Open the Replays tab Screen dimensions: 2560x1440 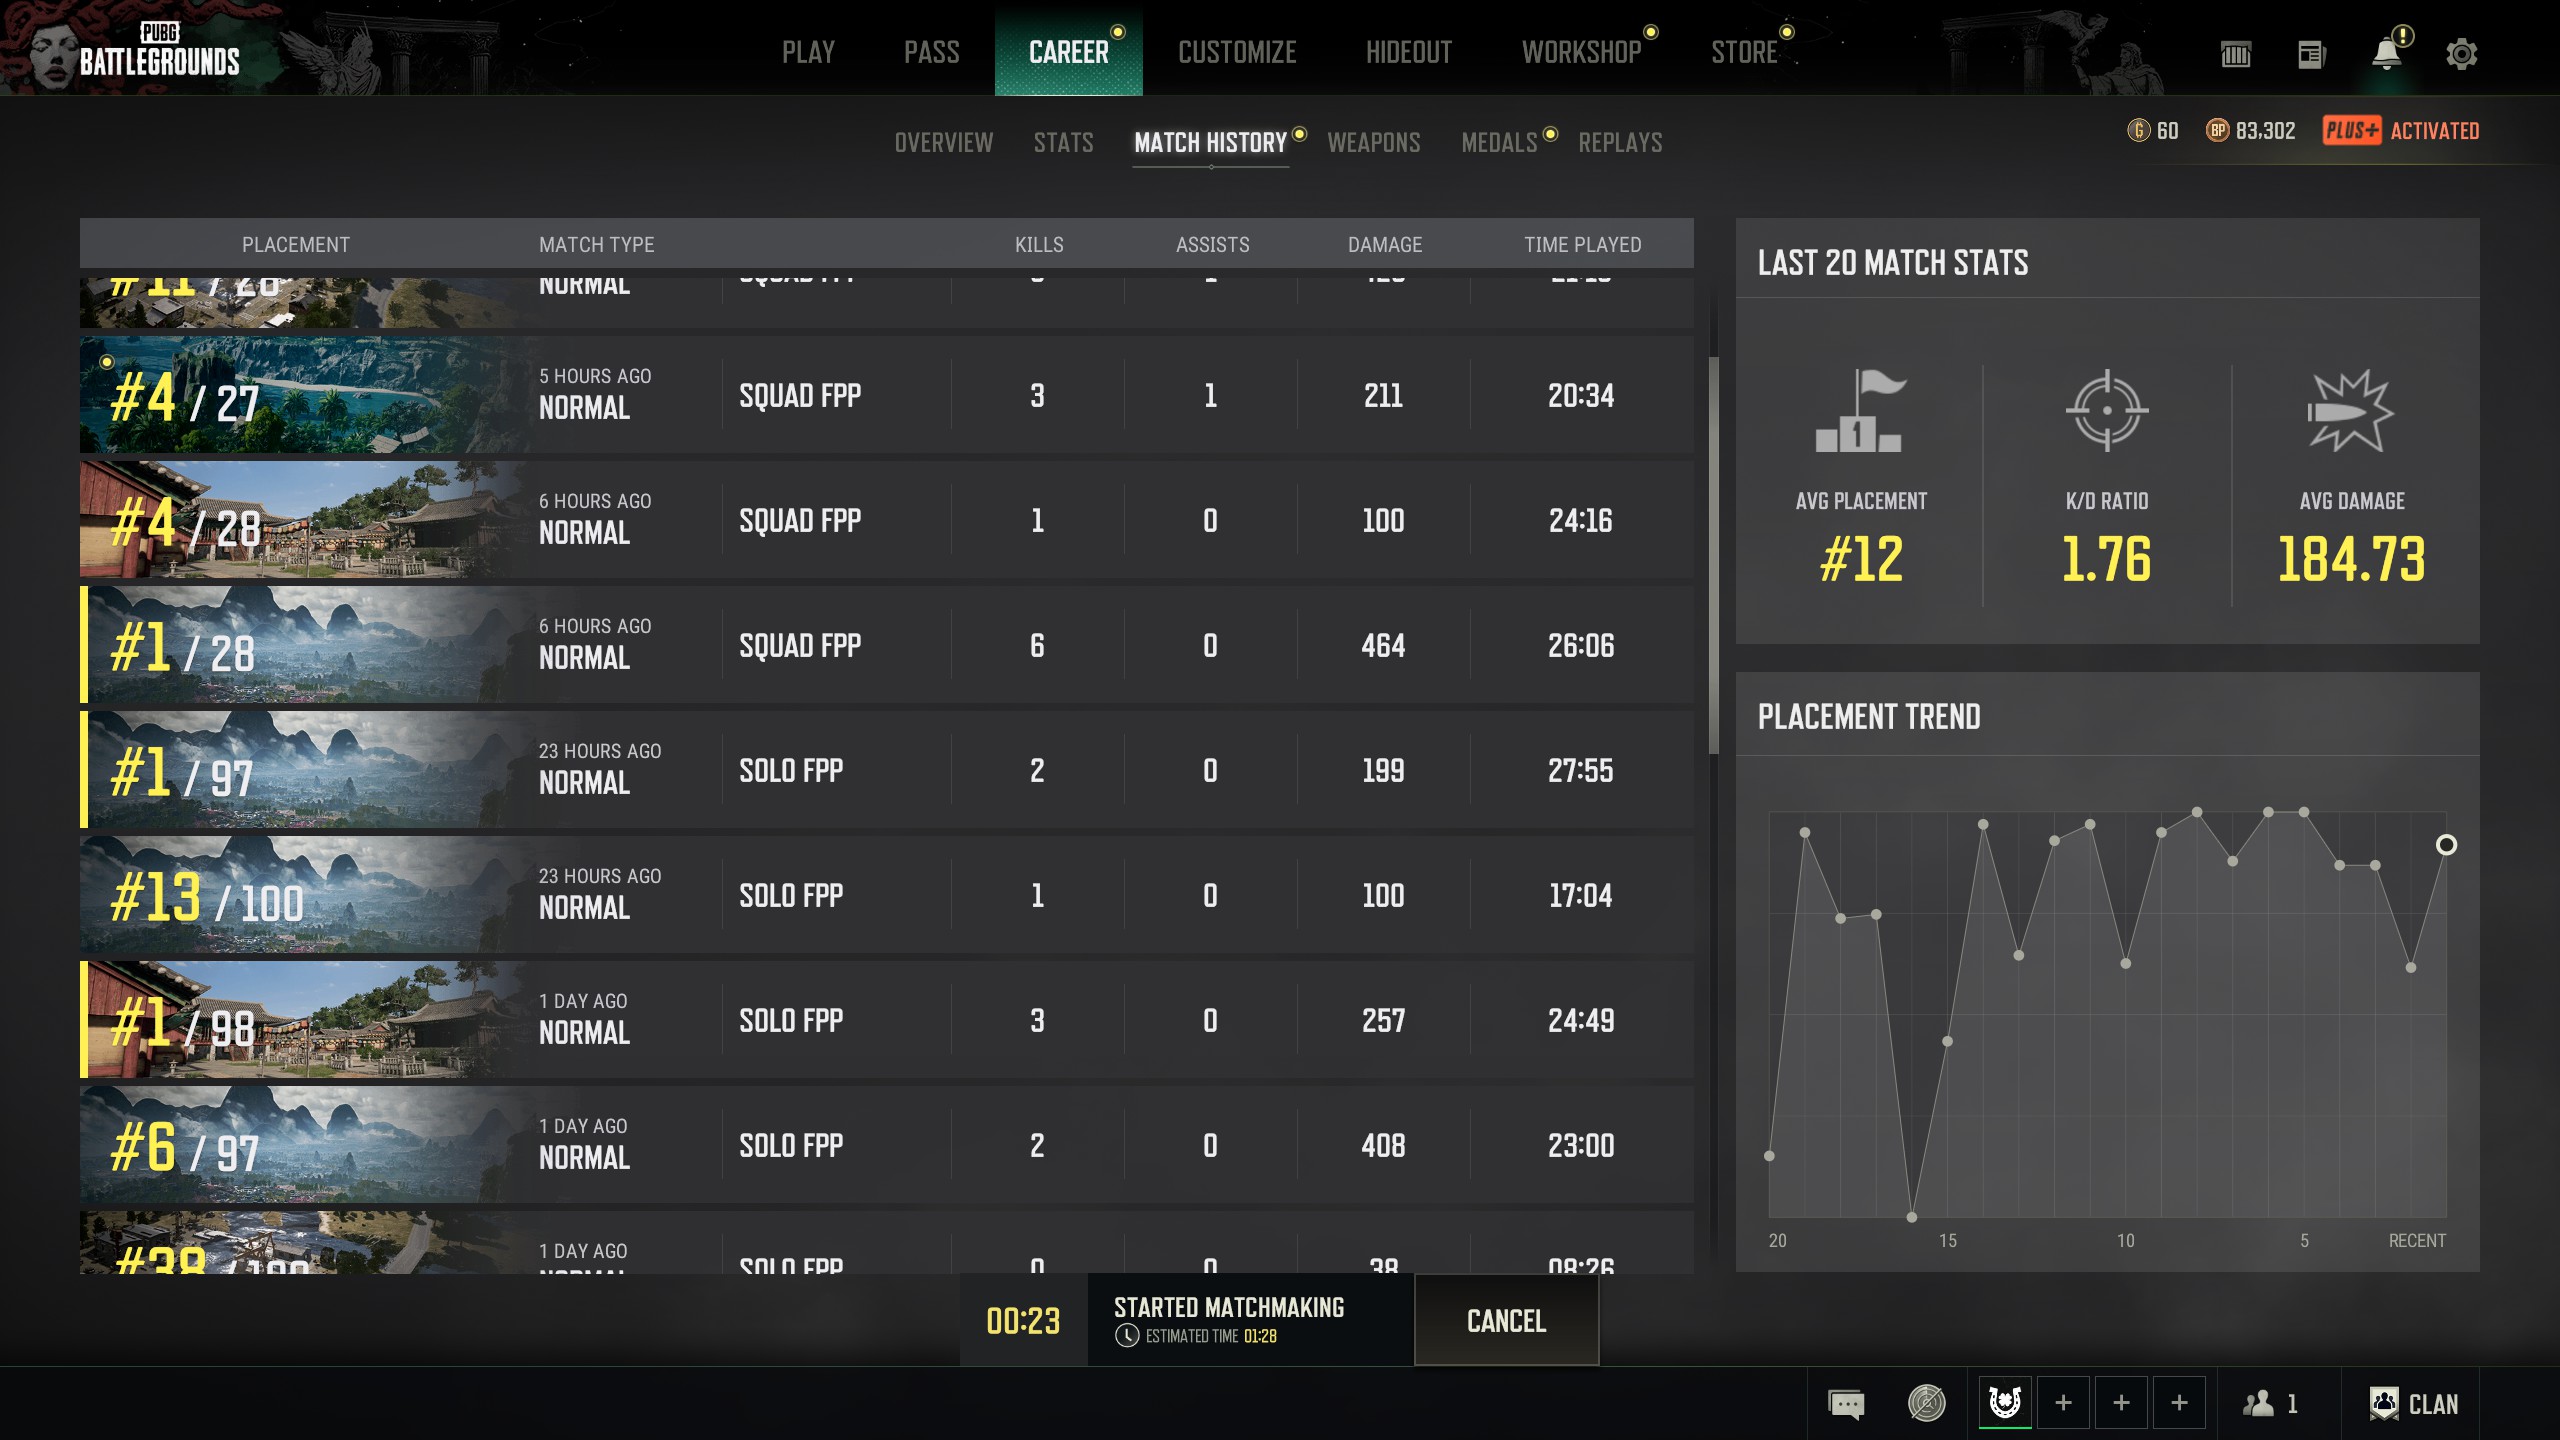pyautogui.click(x=1620, y=143)
